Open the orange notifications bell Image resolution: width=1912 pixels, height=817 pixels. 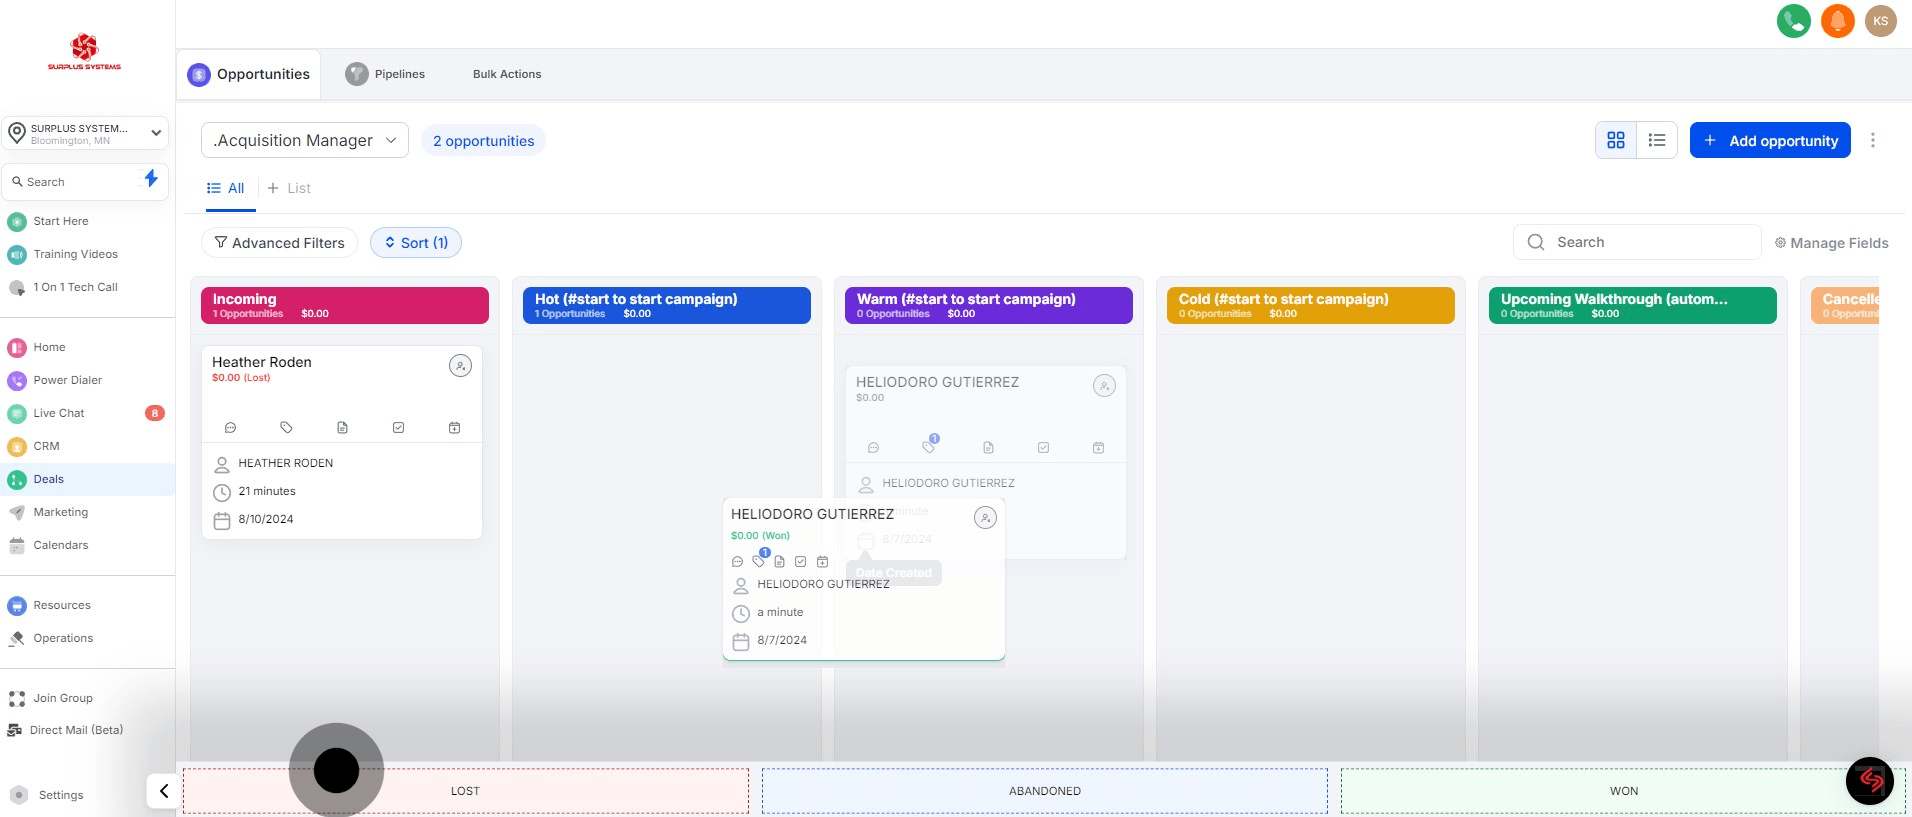click(1837, 21)
